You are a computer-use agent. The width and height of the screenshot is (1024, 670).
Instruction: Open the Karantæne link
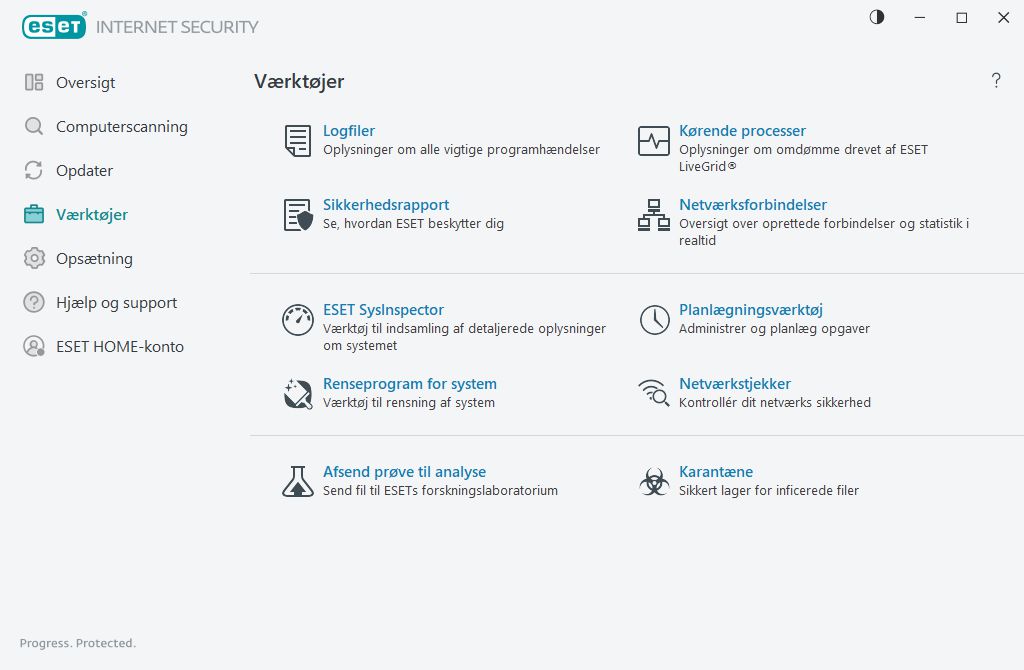[x=716, y=472]
